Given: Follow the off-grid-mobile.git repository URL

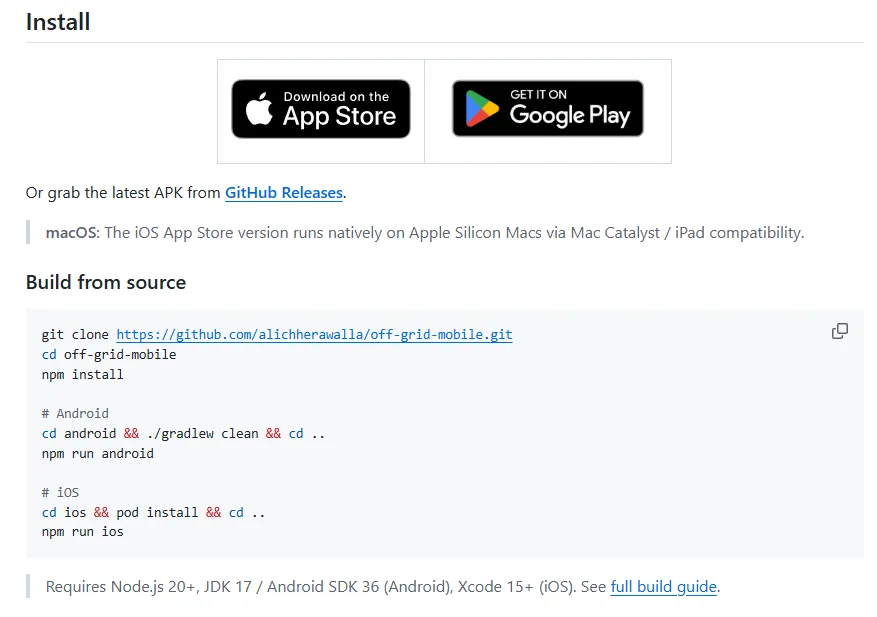Looking at the screenshot, I should point(314,335).
